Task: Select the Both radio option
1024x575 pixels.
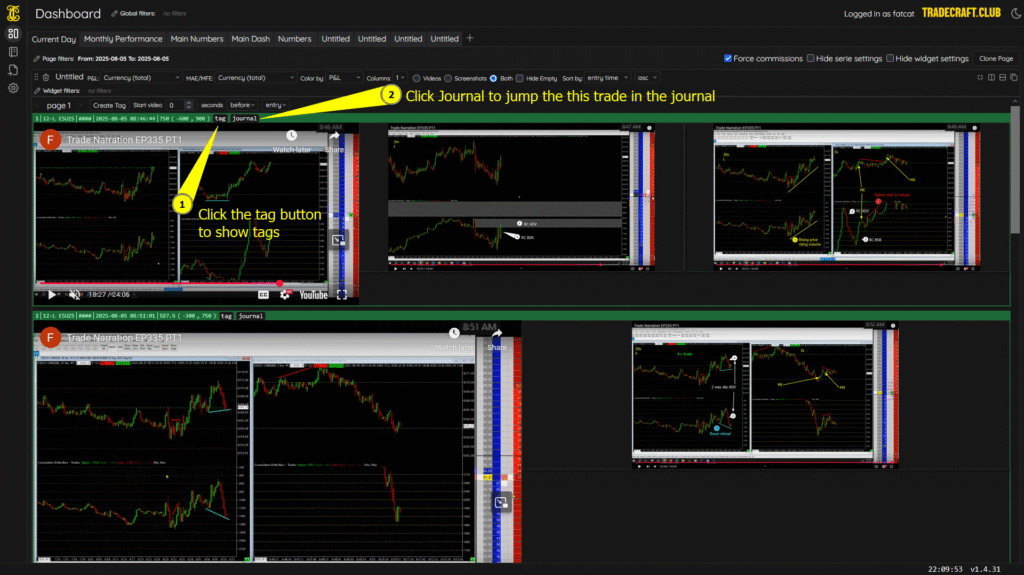Action: (x=493, y=78)
